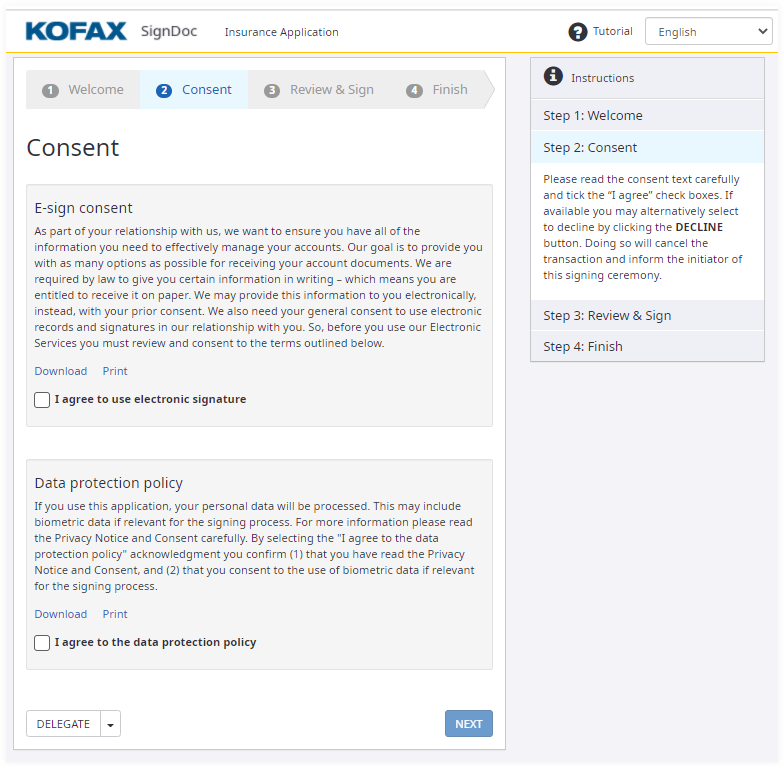Image resolution: width=784 pixels, height=768 pixels.
Task: Open the English language dropdown
Action: (x=708, y=32)
